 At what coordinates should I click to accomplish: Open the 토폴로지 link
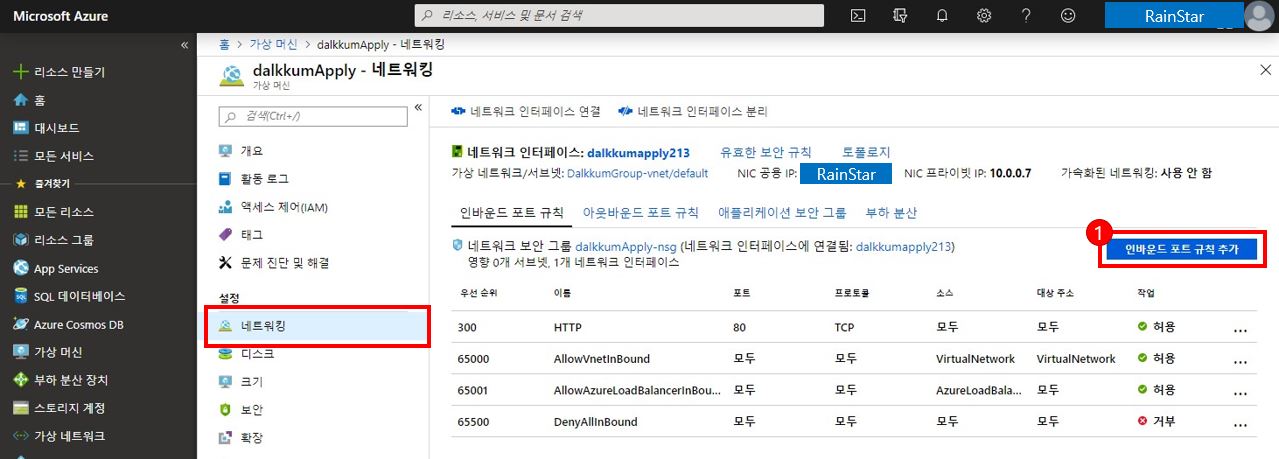866,153
